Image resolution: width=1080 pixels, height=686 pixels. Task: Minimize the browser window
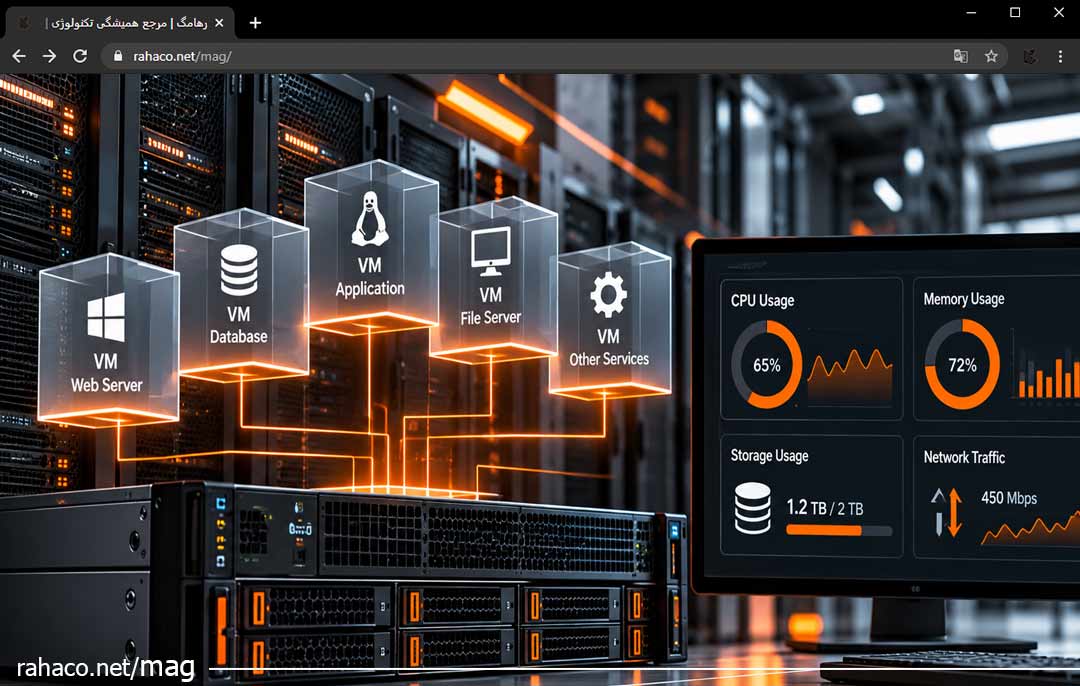971,12
